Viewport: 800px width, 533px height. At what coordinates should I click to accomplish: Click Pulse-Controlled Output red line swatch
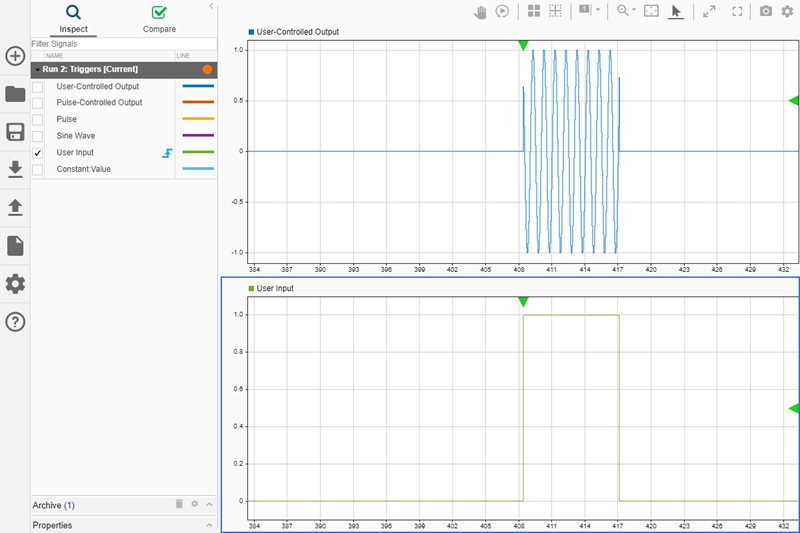198,102
